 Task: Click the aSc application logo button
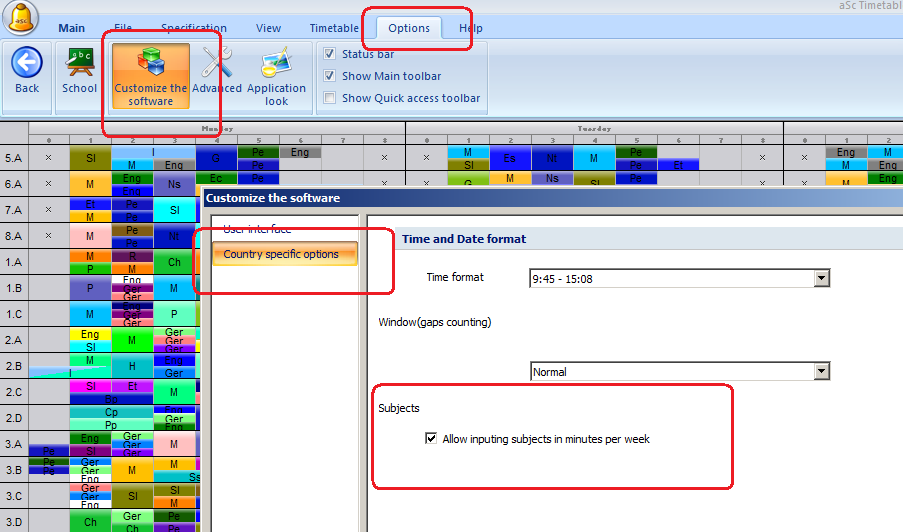pyautogui.click(x=20, y=19)
